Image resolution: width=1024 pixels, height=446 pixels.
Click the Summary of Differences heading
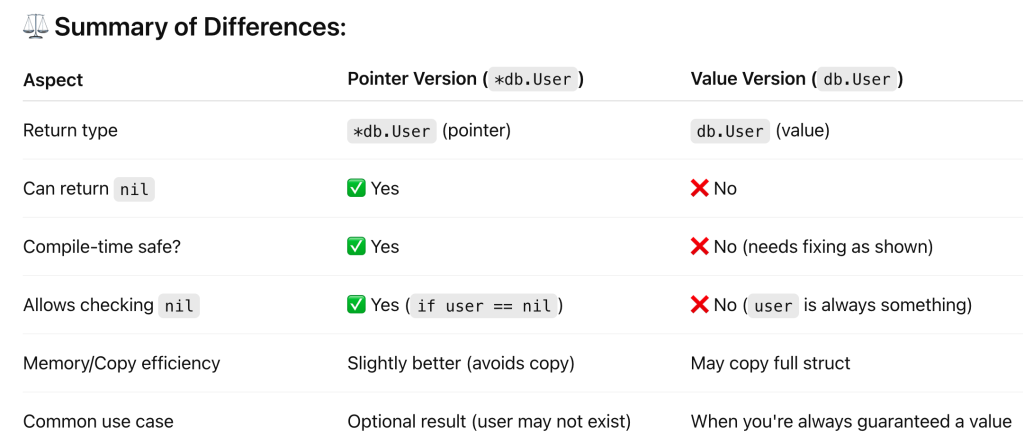(200, 27)
